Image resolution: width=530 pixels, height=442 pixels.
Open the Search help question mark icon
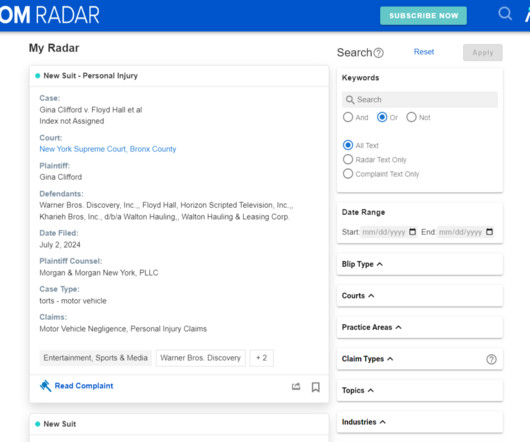pos(379,53)
